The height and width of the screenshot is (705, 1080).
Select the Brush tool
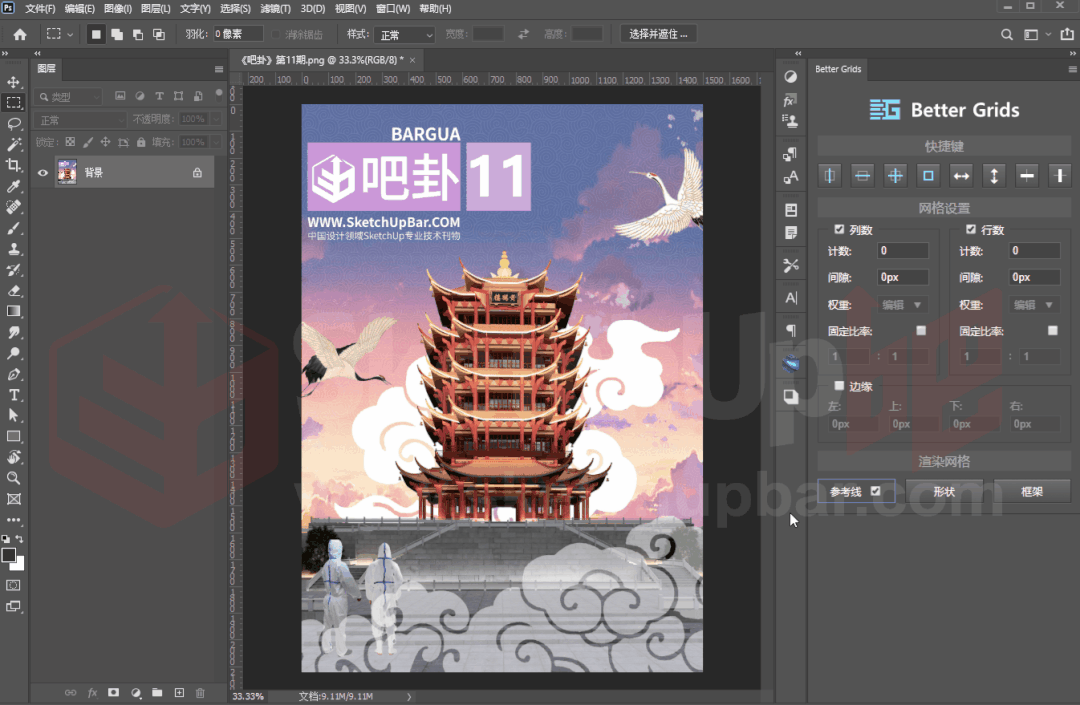coord(14,228)
